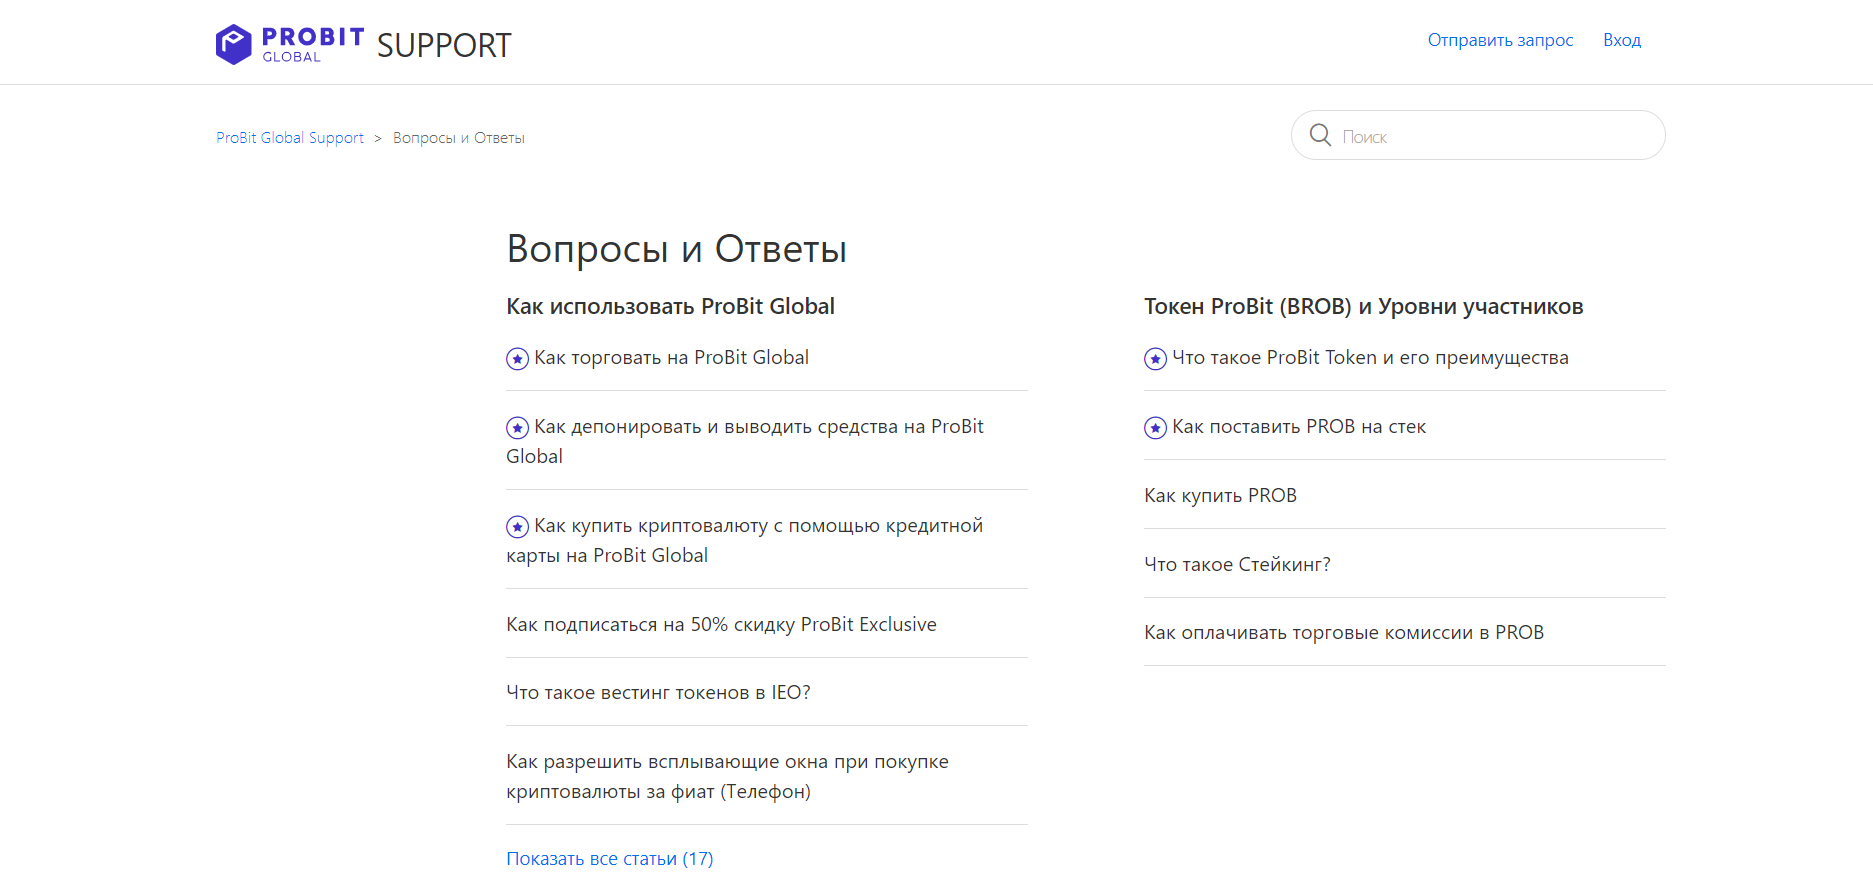Viewport: 1873px width, 889px height.
Task: Open article 'Как поставить PROB на стек'
Action: tap(1299, 427)
